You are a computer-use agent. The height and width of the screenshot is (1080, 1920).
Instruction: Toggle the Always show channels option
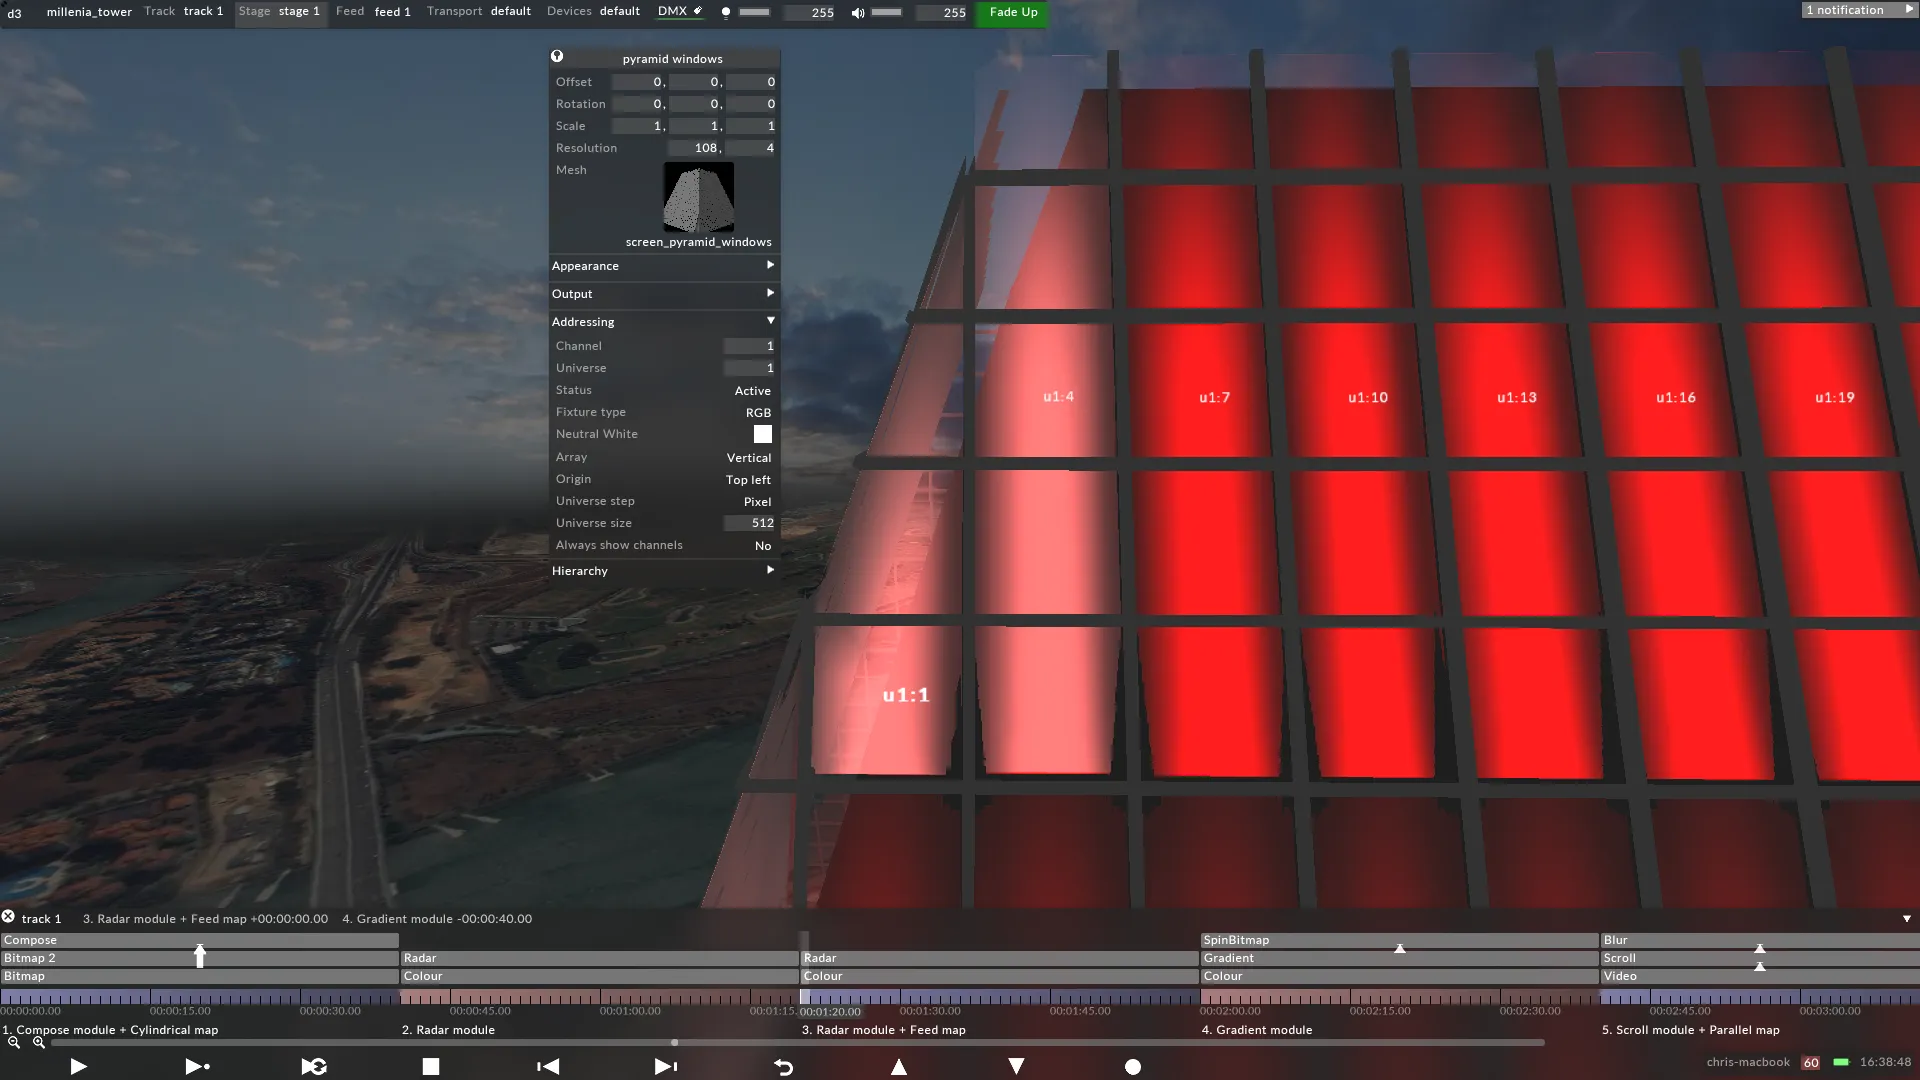762,546
